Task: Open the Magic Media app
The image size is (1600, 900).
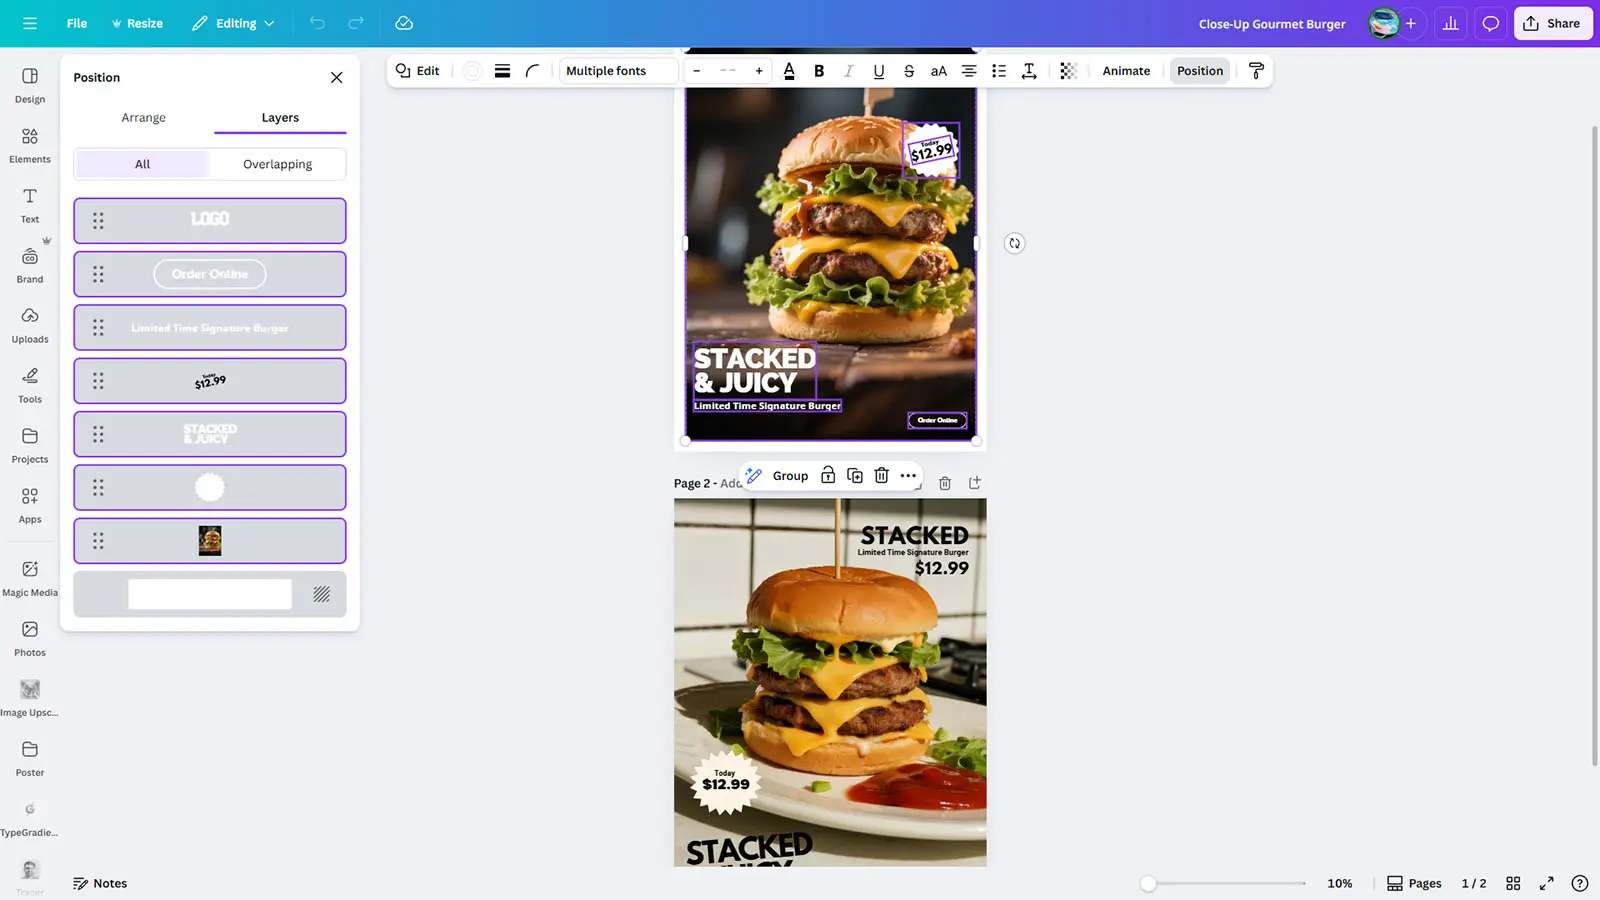Action: (x=30, y=578)
